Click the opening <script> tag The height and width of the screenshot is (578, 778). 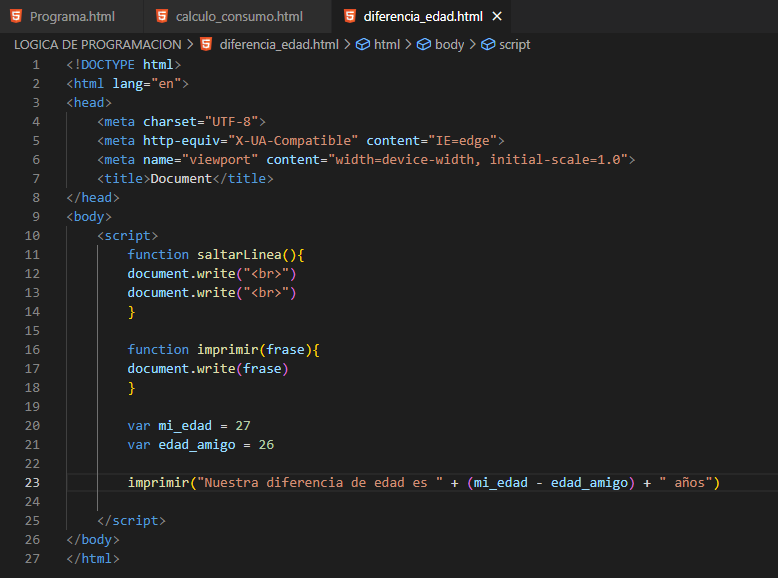click(128, 236)
